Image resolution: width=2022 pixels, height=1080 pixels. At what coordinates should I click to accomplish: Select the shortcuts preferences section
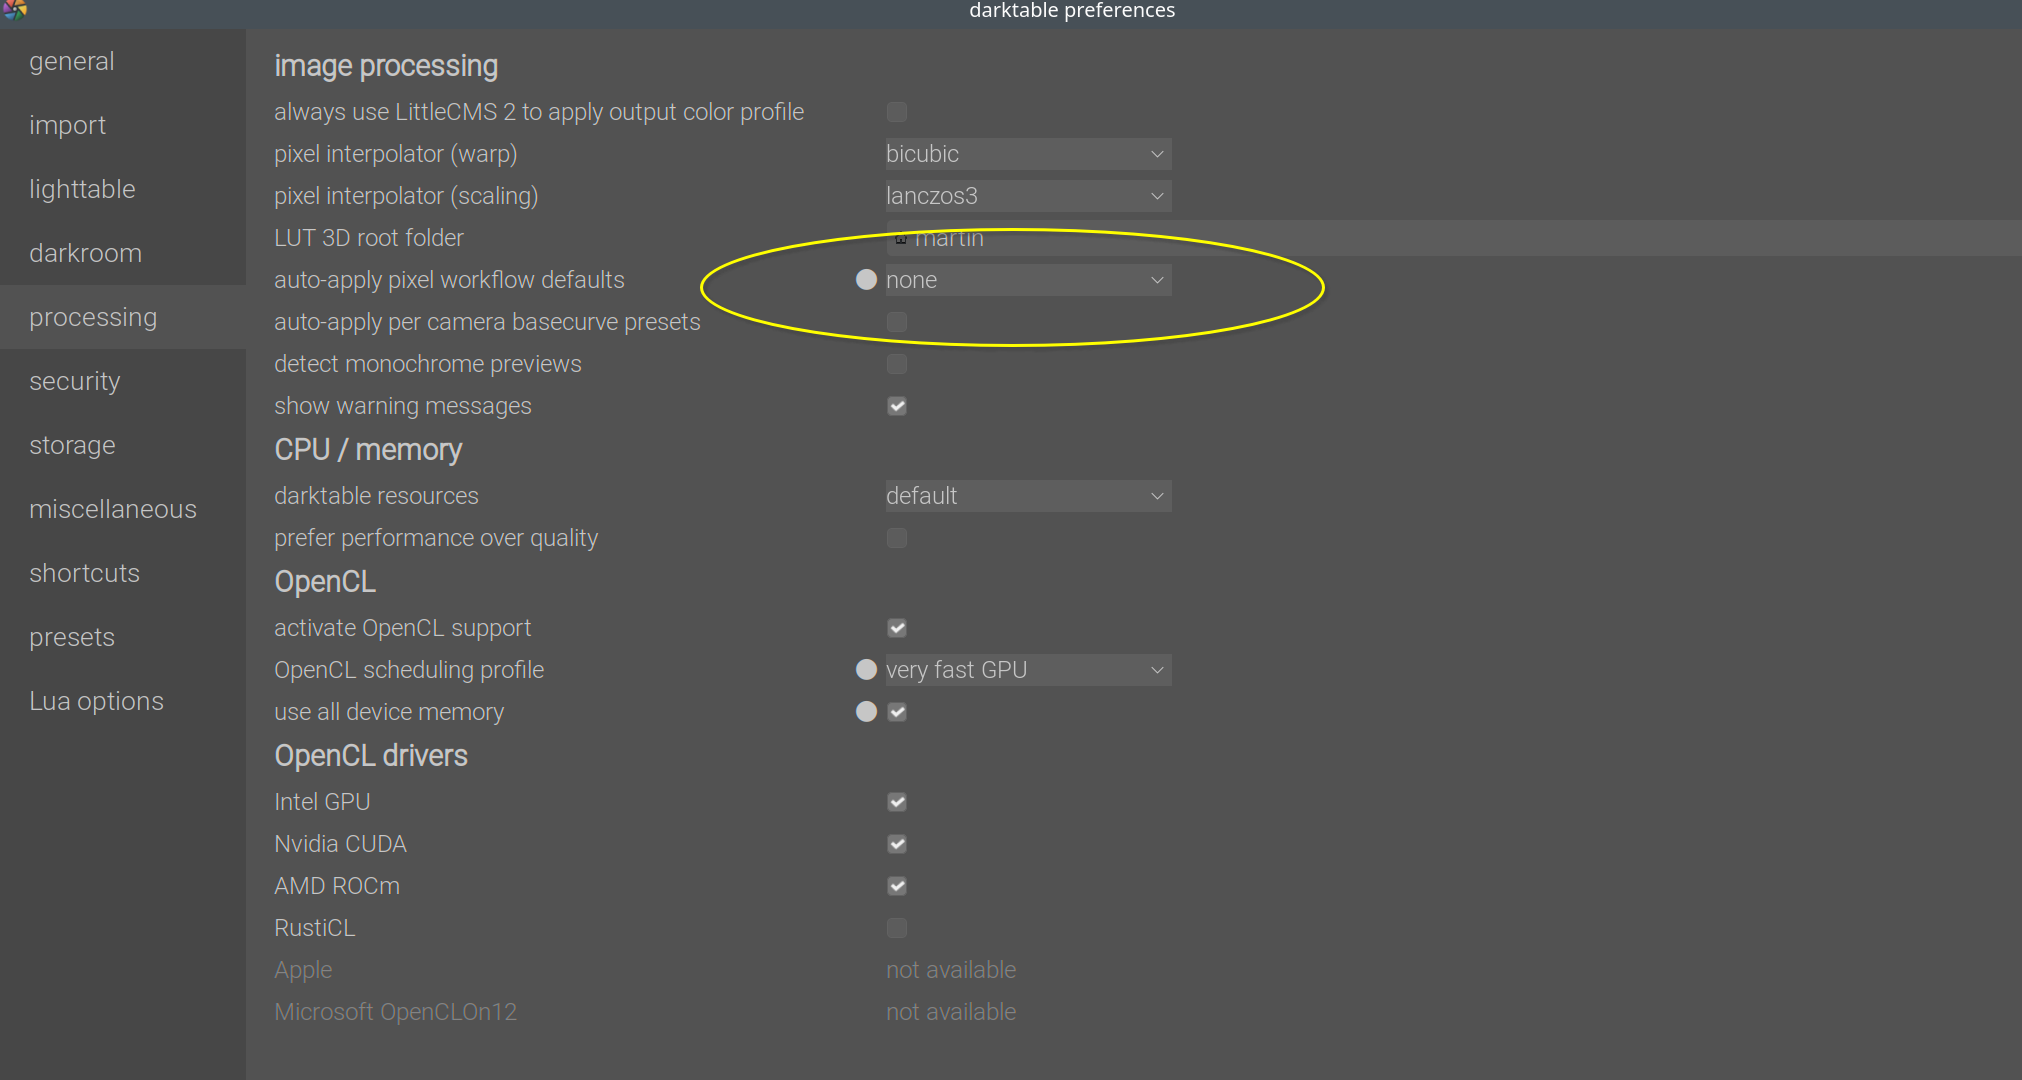click(x=84, y=573)
